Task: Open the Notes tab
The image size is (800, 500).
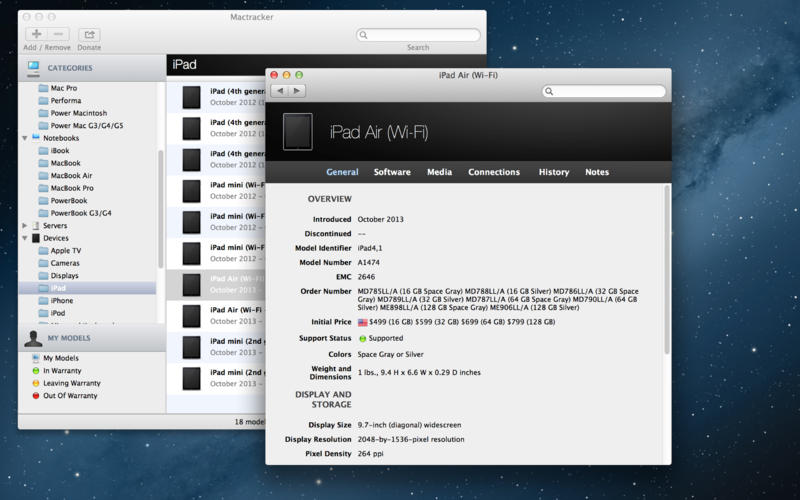Action: [597, 172]
